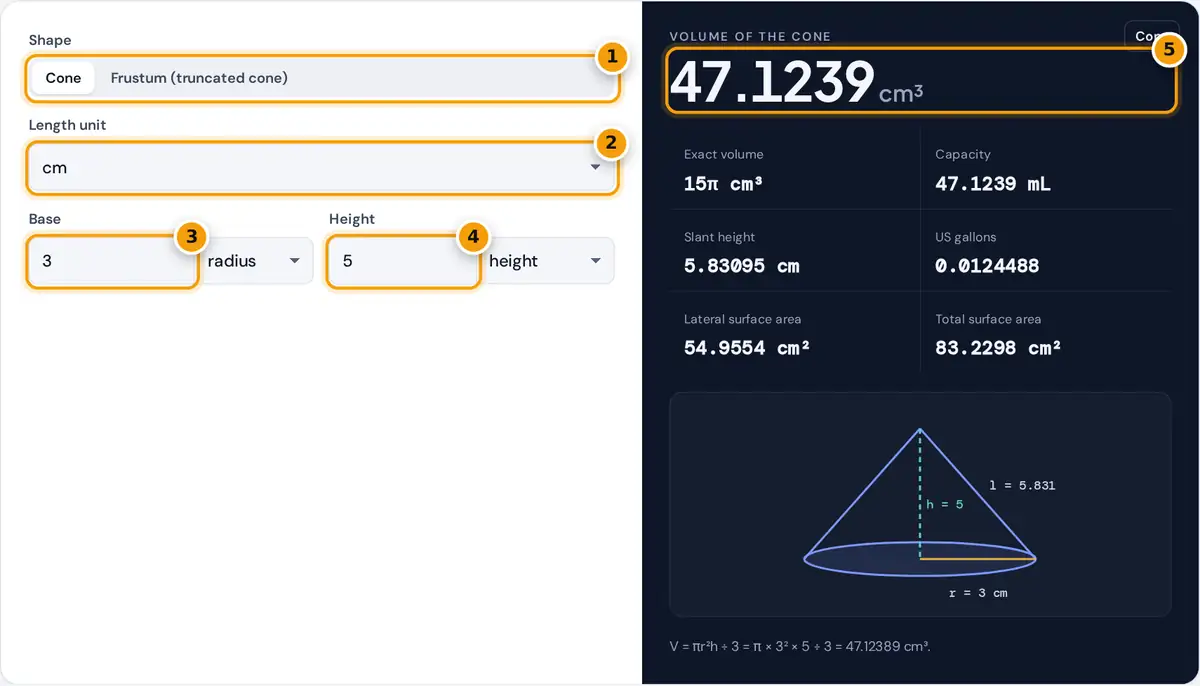This screenshot has height=686, width=1200.
Task: Click the h = 5 diagram label
Action: click(x=944, y=504)
